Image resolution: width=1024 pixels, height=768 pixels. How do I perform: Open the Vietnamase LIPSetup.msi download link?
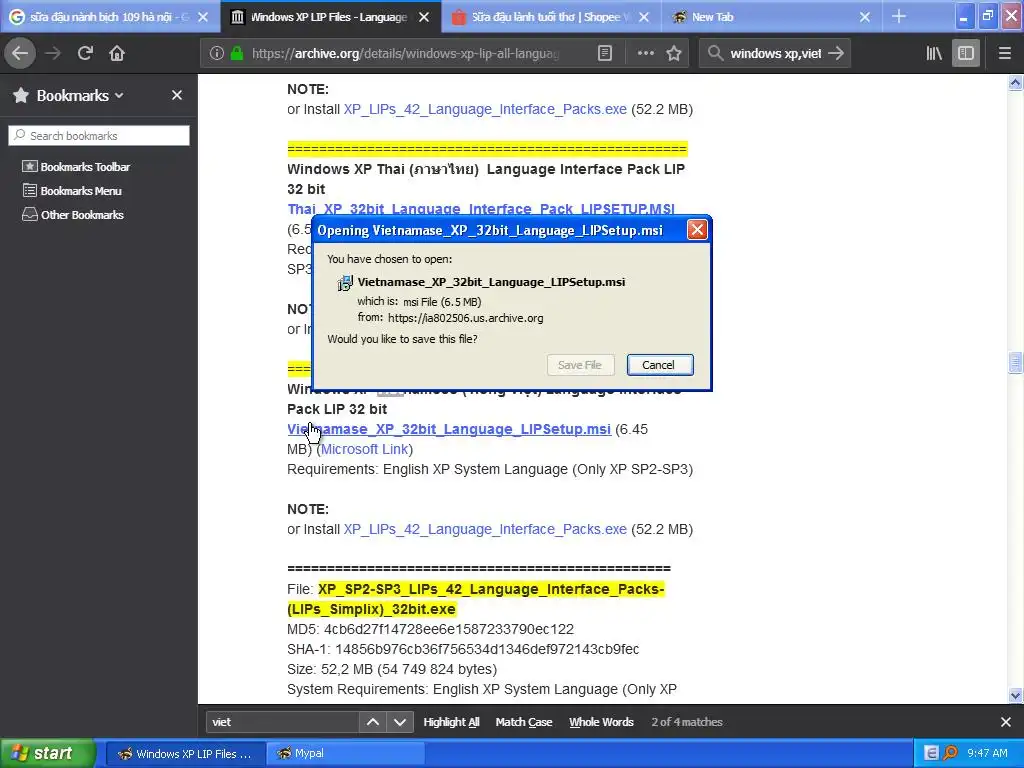tap(449, 429)
